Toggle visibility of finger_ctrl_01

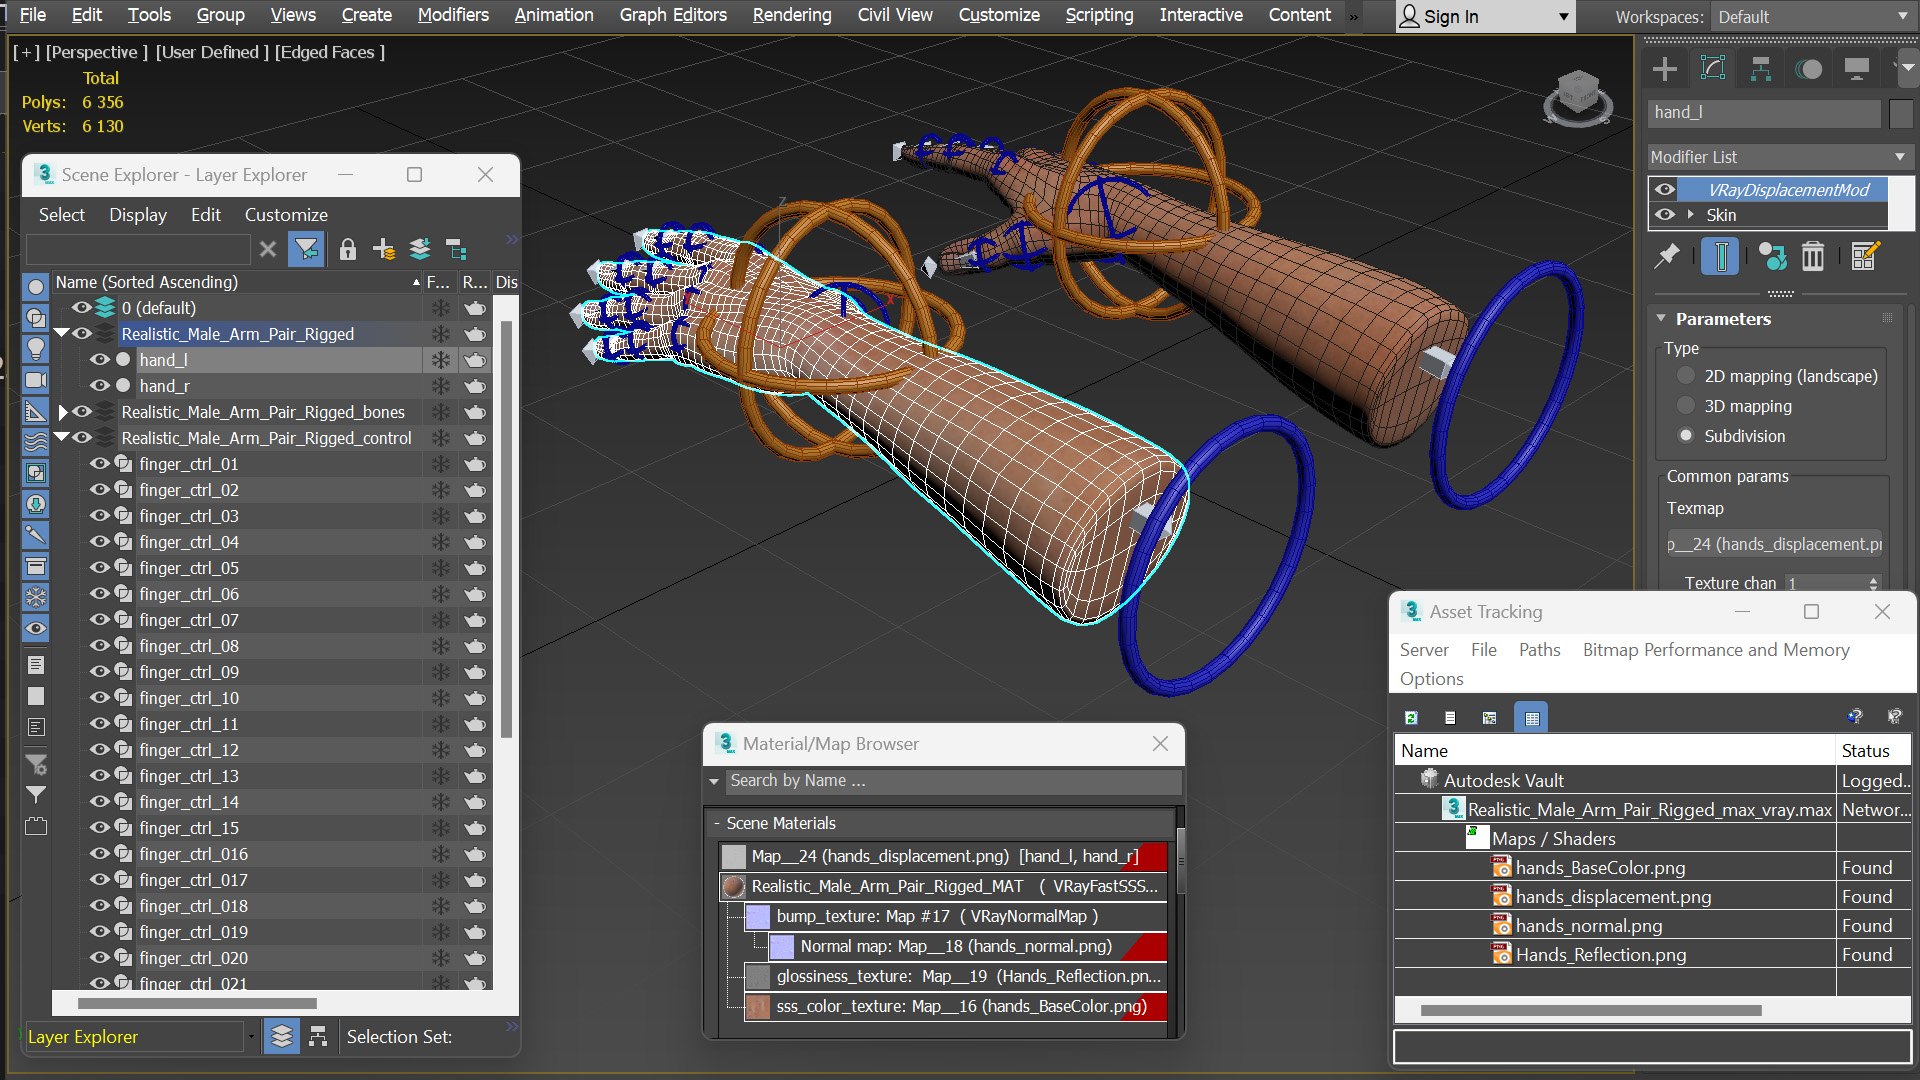[99, 464]
